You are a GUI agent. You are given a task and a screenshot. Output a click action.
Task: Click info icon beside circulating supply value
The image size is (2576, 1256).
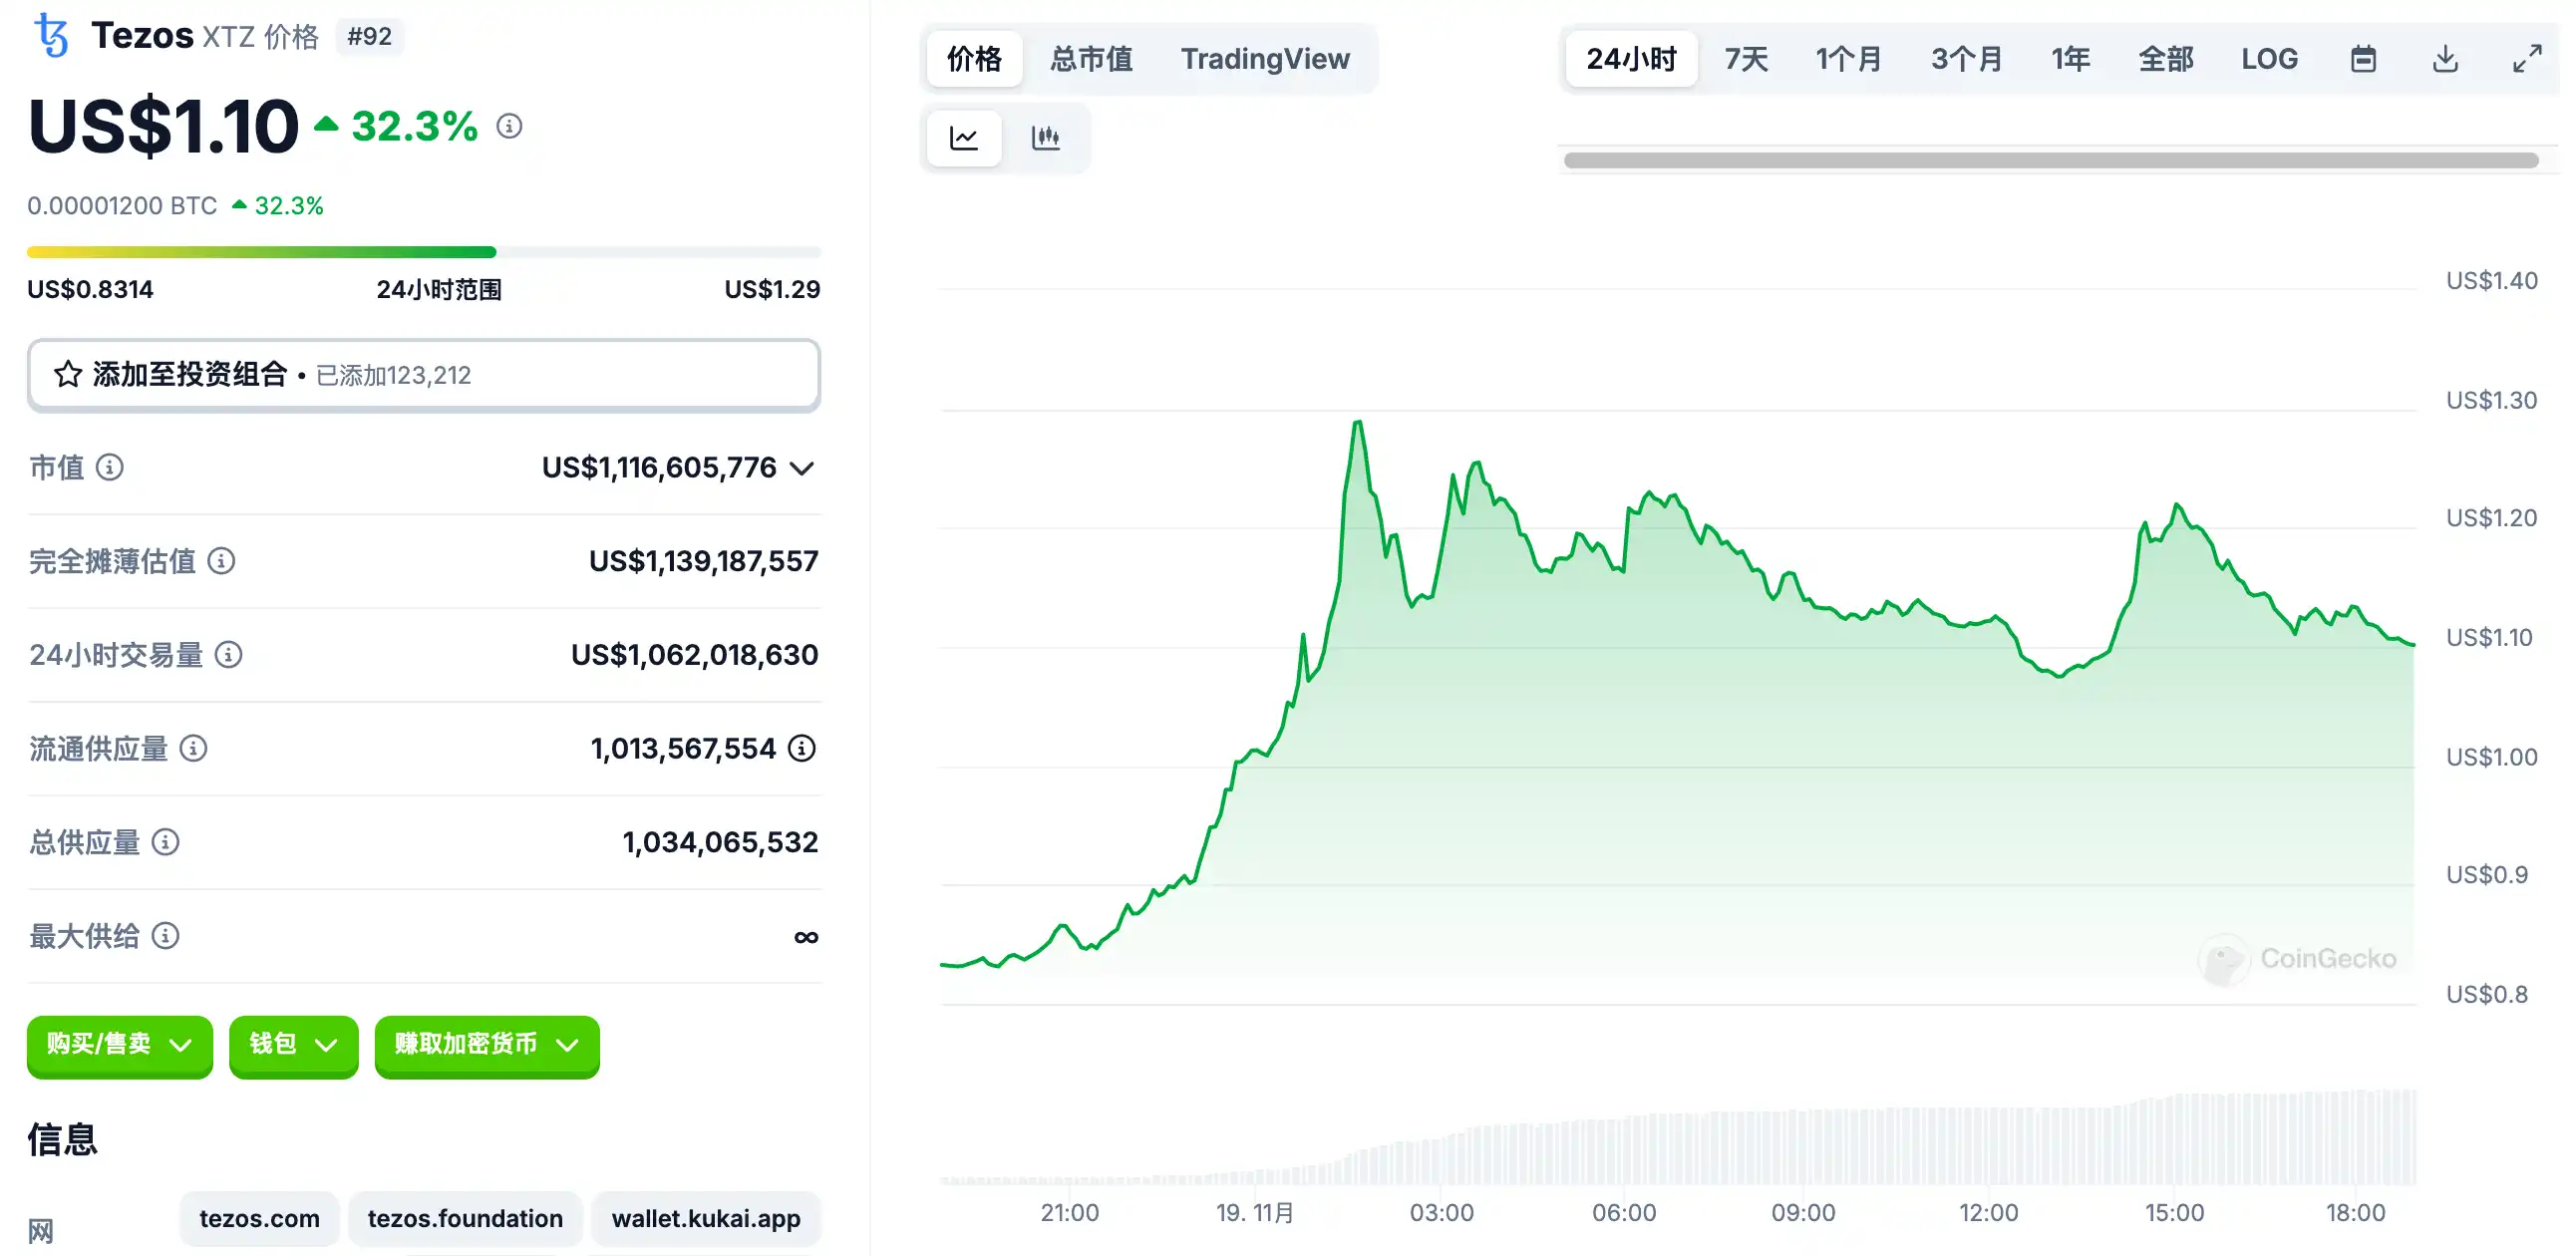point(802,748)
